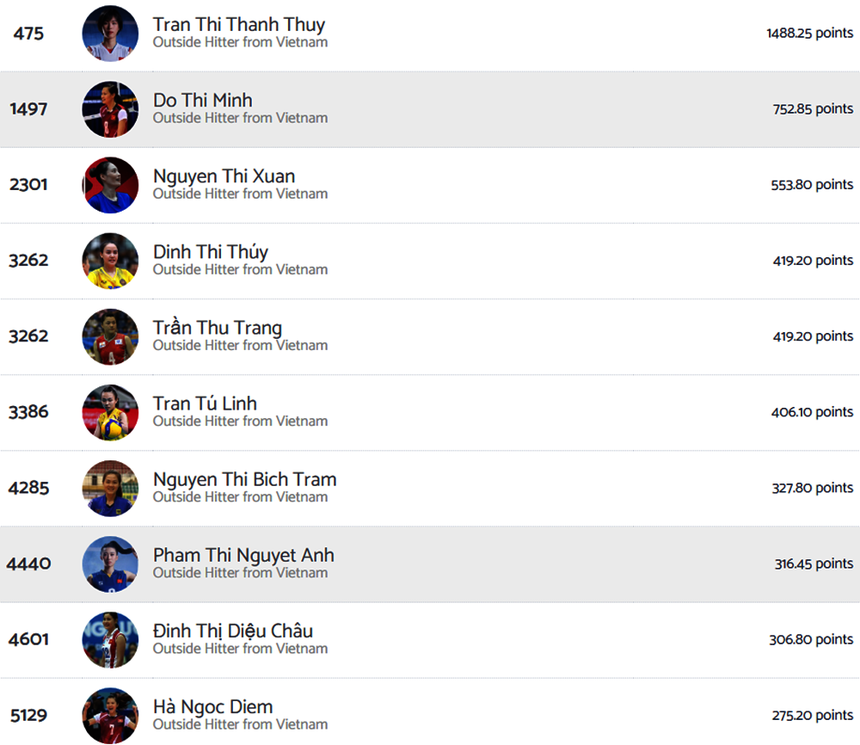Select the Nguyen Thi Xuan name
Screen dimensions: 860x745
coord(224,176)
